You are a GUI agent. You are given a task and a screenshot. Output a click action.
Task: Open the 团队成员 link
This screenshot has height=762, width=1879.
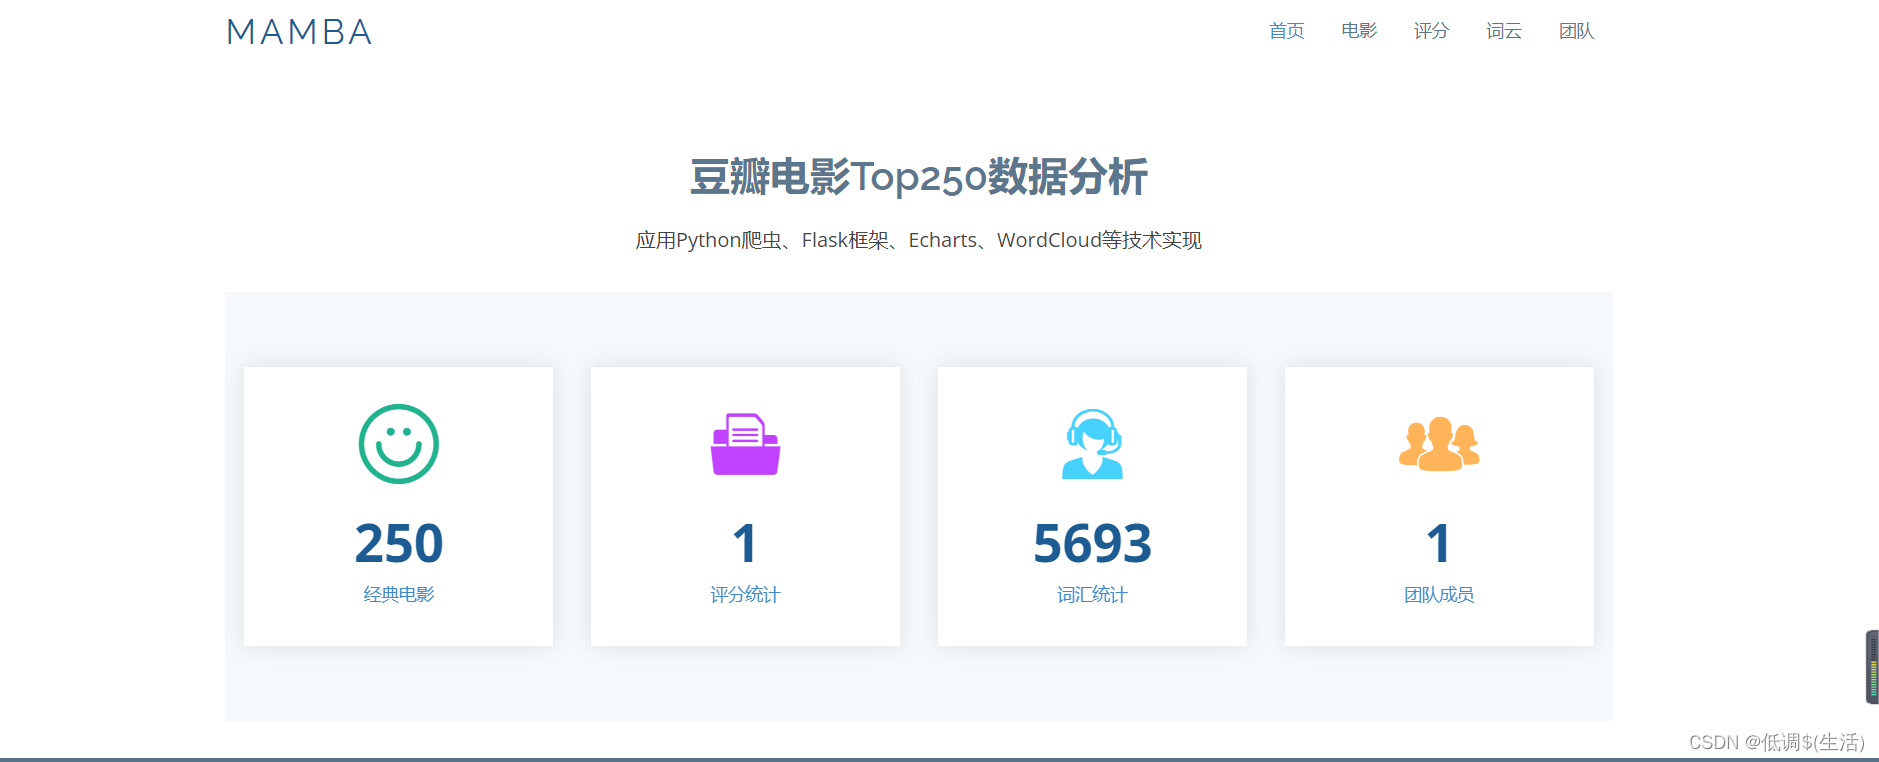(x=1439, y=594)
